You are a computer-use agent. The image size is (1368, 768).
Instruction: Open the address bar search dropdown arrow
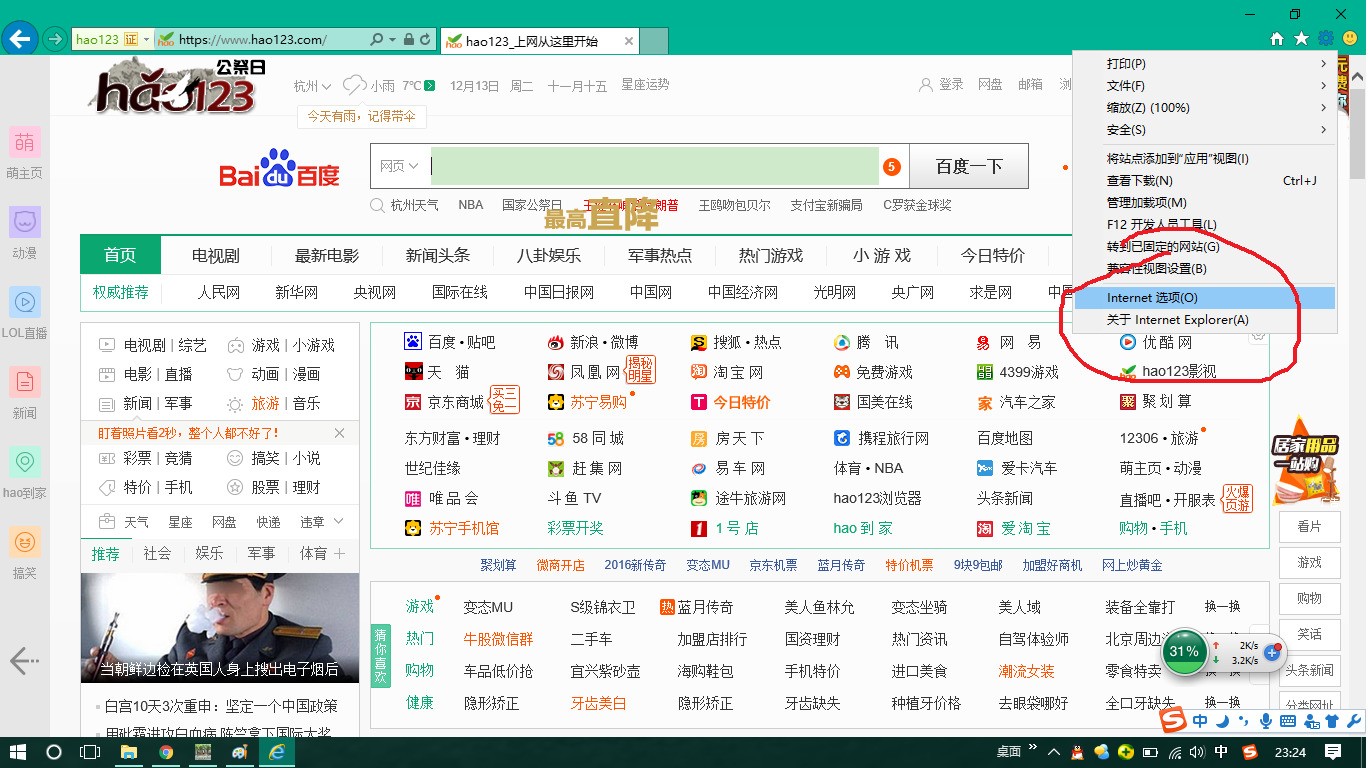click(x=392, y=40)
